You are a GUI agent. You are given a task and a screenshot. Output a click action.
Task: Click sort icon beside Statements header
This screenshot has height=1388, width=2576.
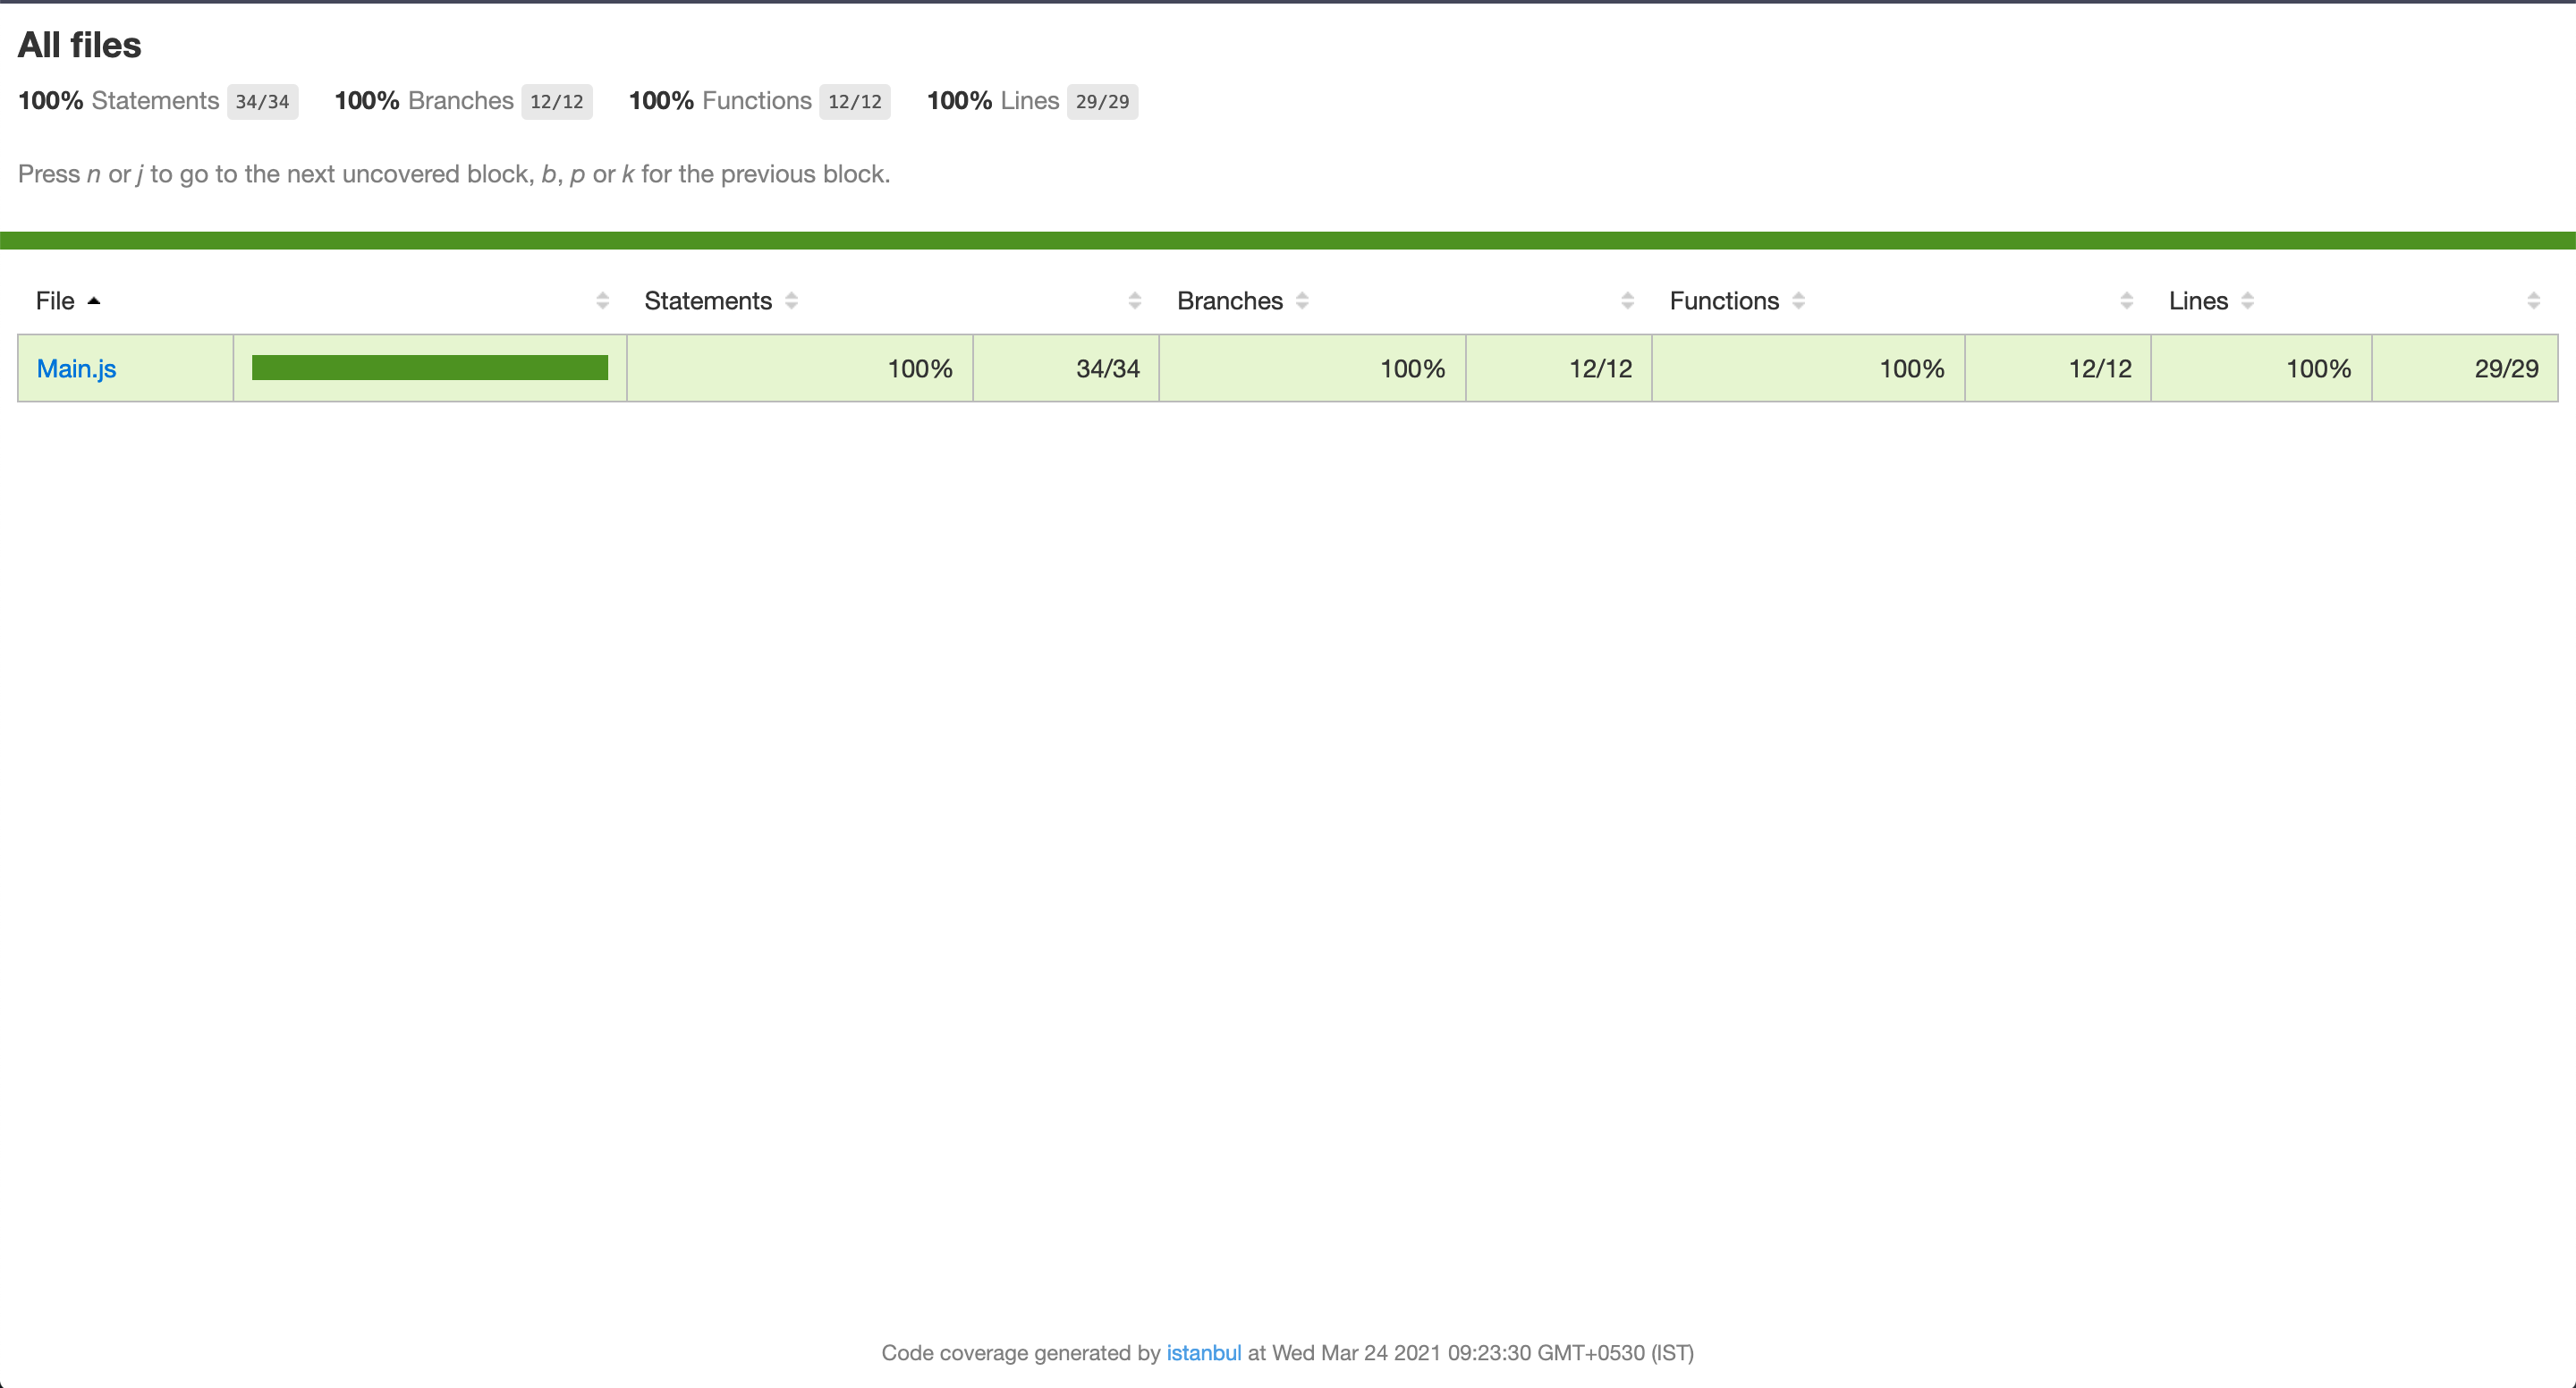[x=791, y=301]
